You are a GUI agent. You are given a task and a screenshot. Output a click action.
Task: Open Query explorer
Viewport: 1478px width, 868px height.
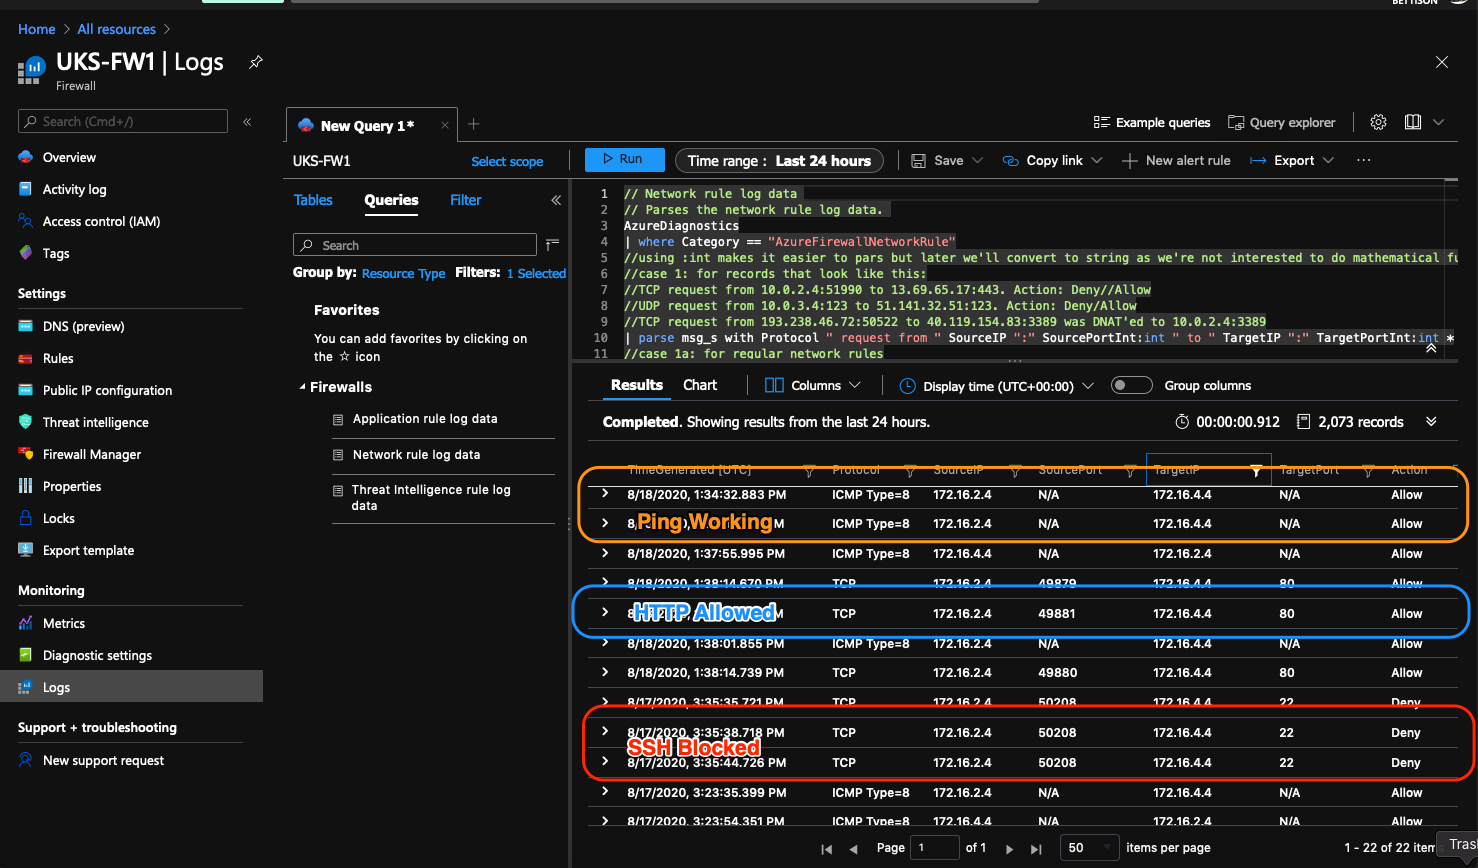click(x=1281, y=122)
